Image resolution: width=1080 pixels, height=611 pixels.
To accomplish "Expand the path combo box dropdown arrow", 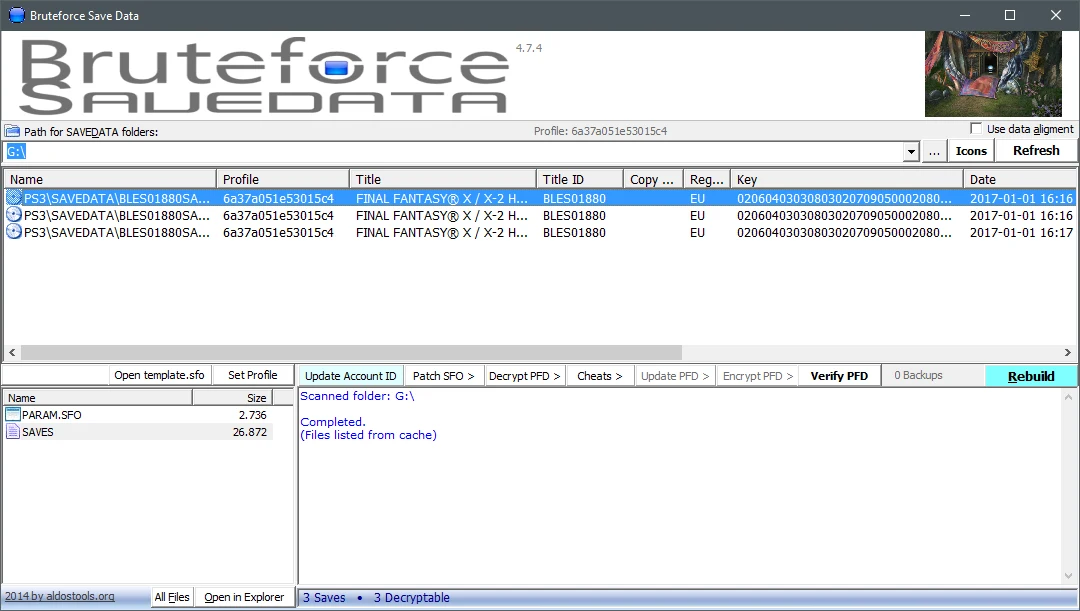I will pos(911,152).
